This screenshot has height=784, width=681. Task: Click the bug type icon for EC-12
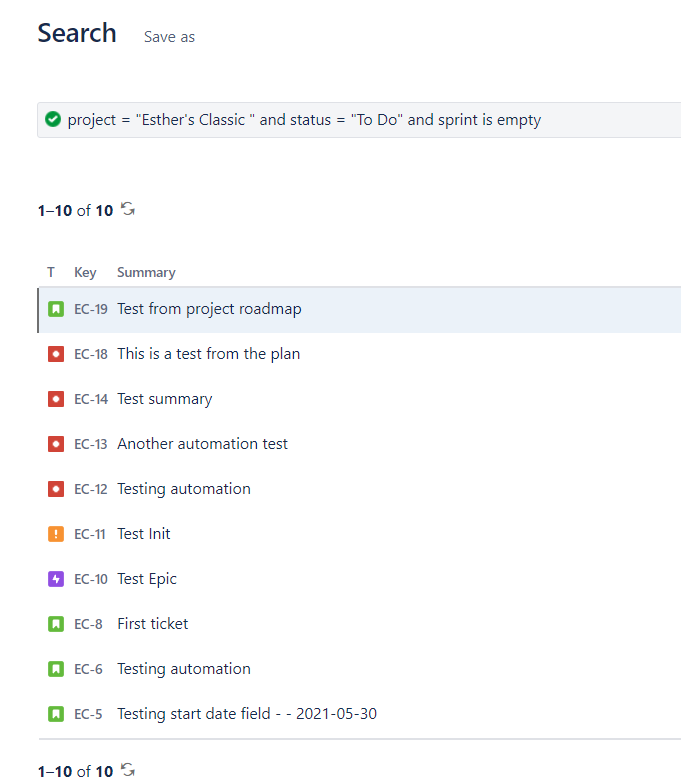coord(56,489)
